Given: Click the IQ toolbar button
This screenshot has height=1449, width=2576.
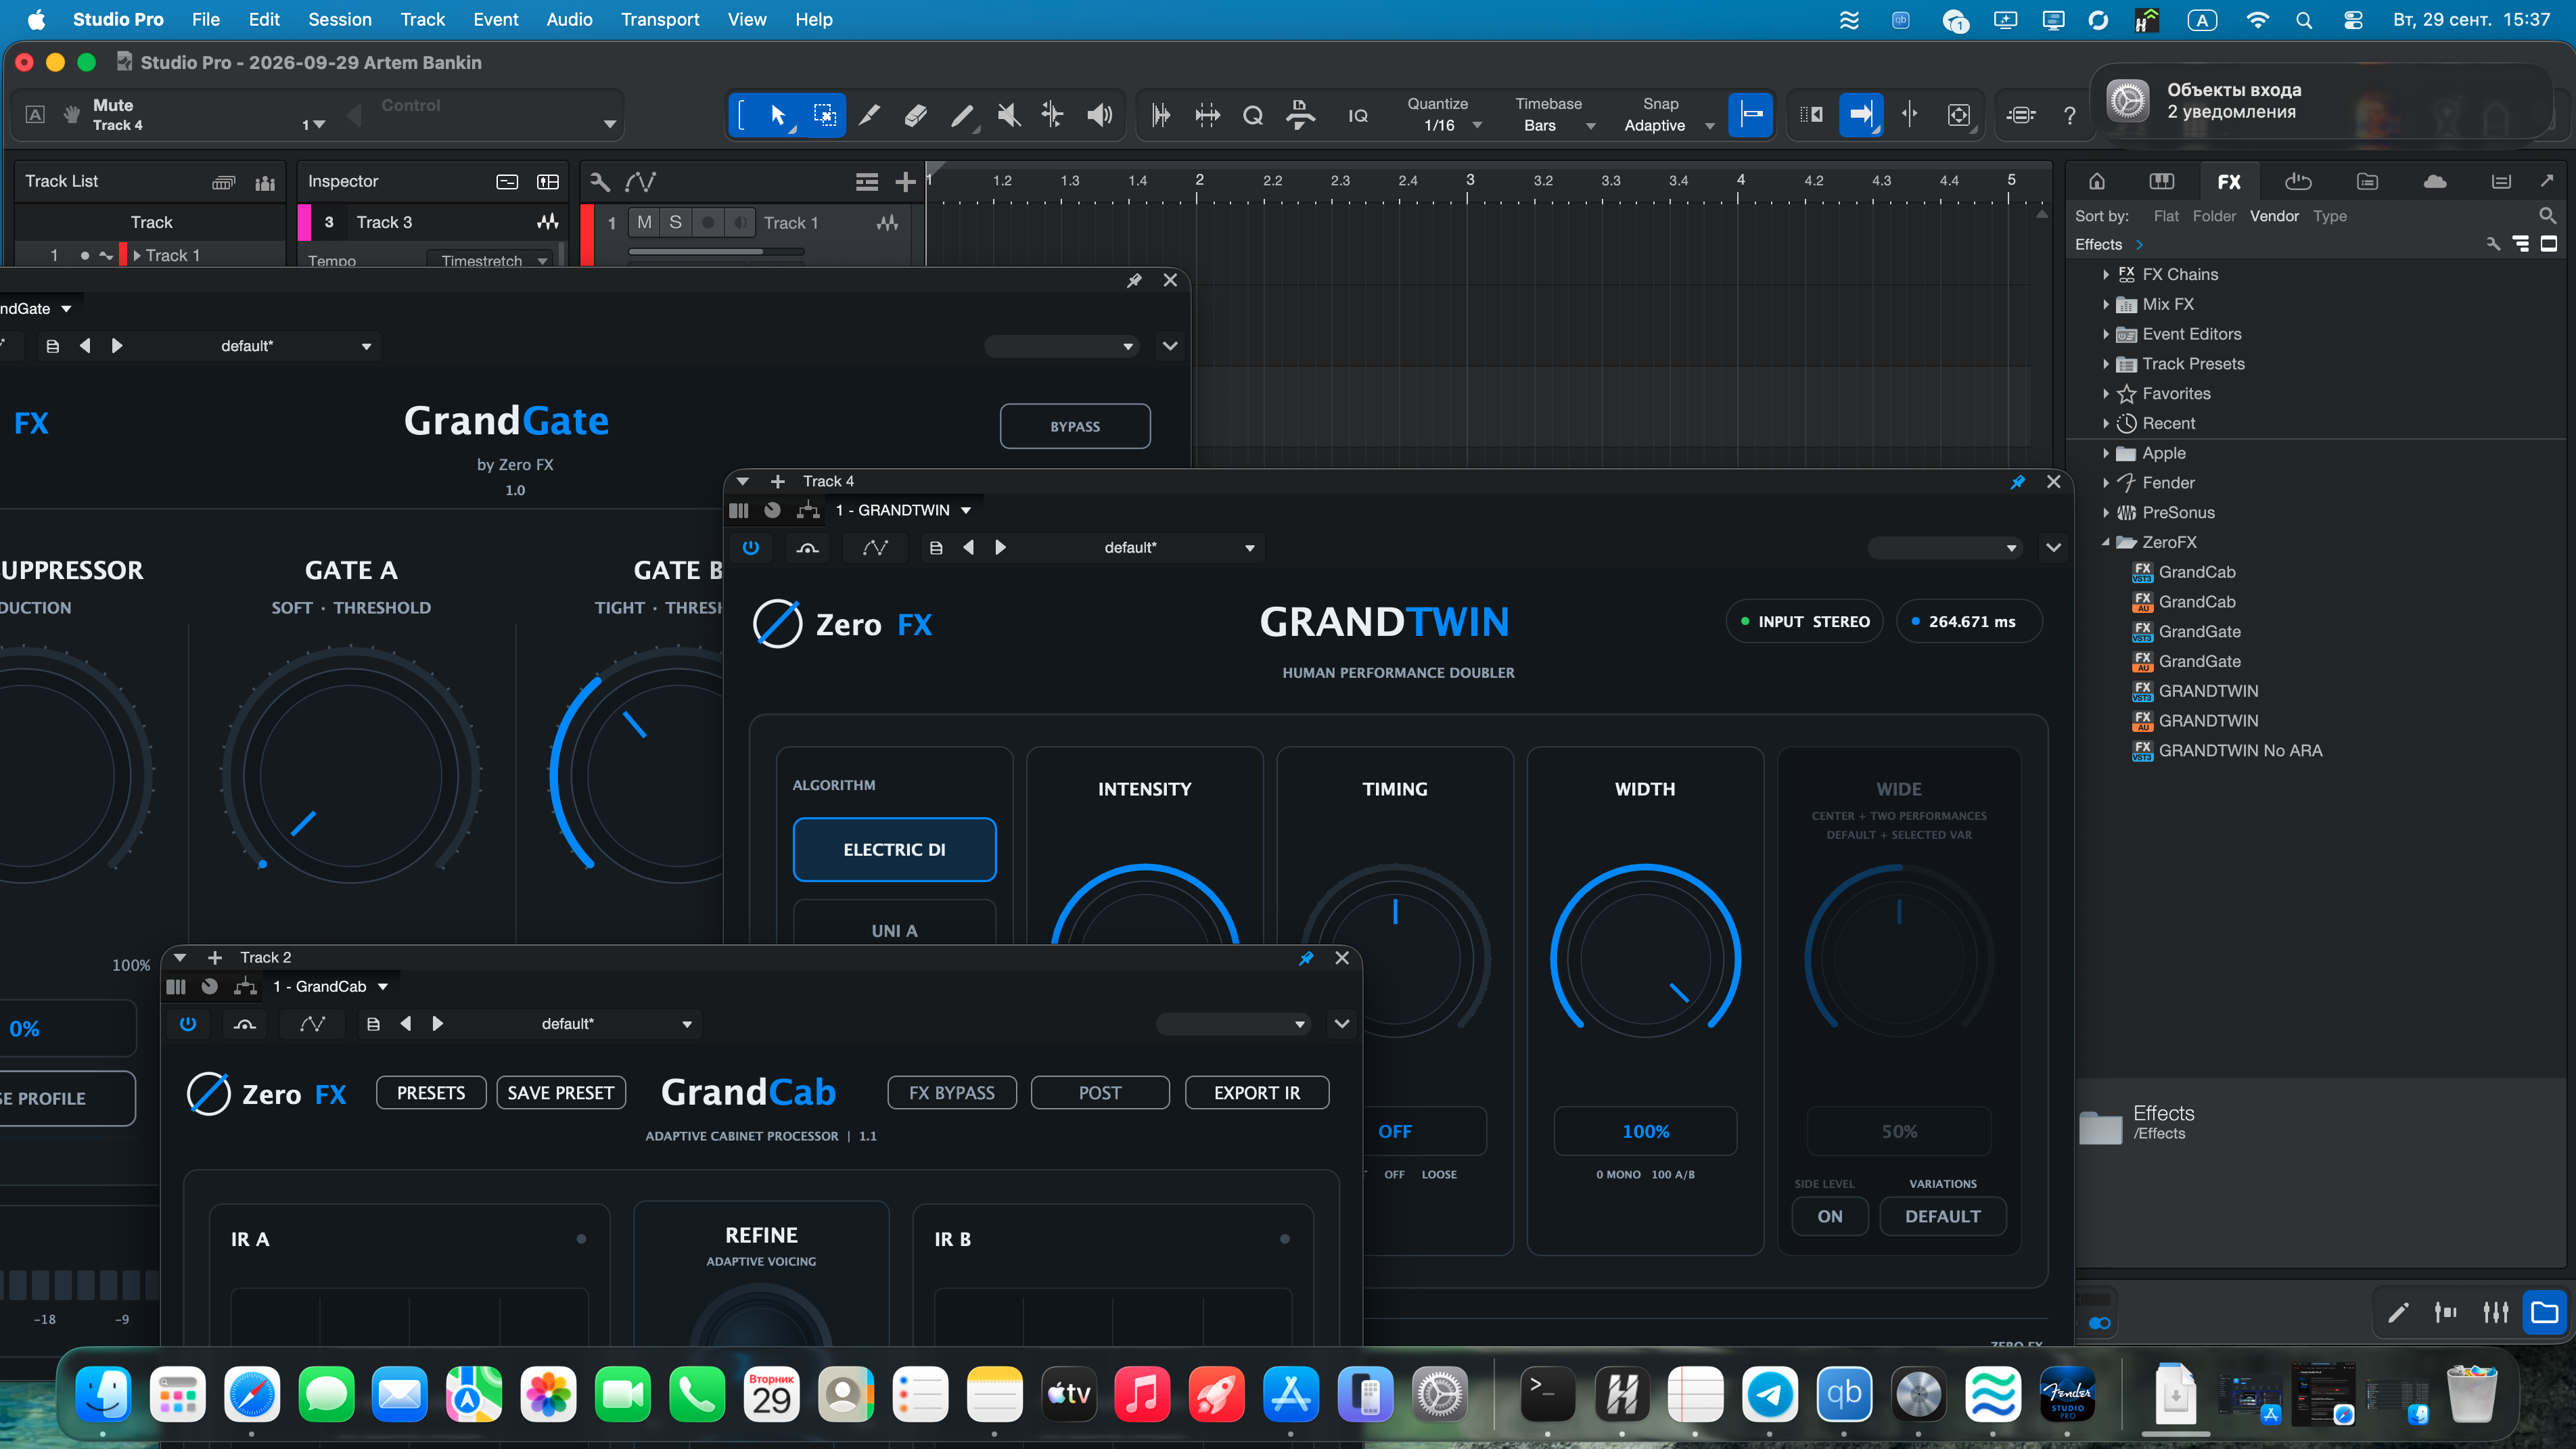Looking at the screenshot, I should [1357, 116].
